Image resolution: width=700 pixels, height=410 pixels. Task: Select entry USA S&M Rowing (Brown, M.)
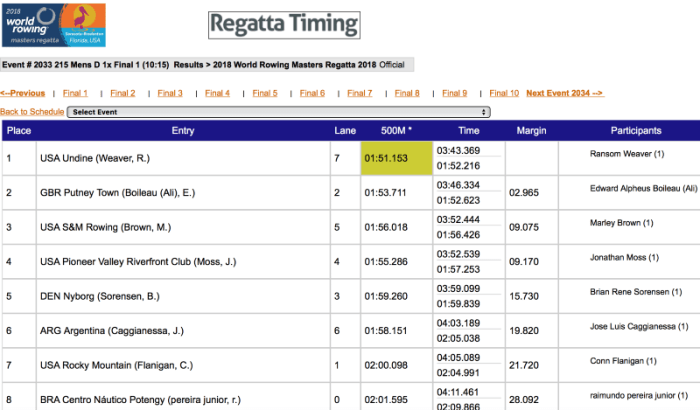105,227
